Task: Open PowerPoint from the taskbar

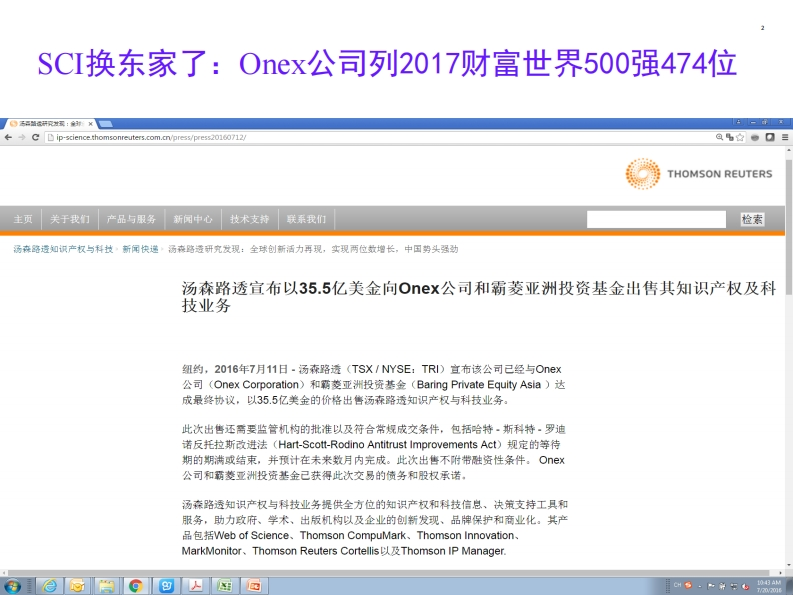Action: point(253,586)
